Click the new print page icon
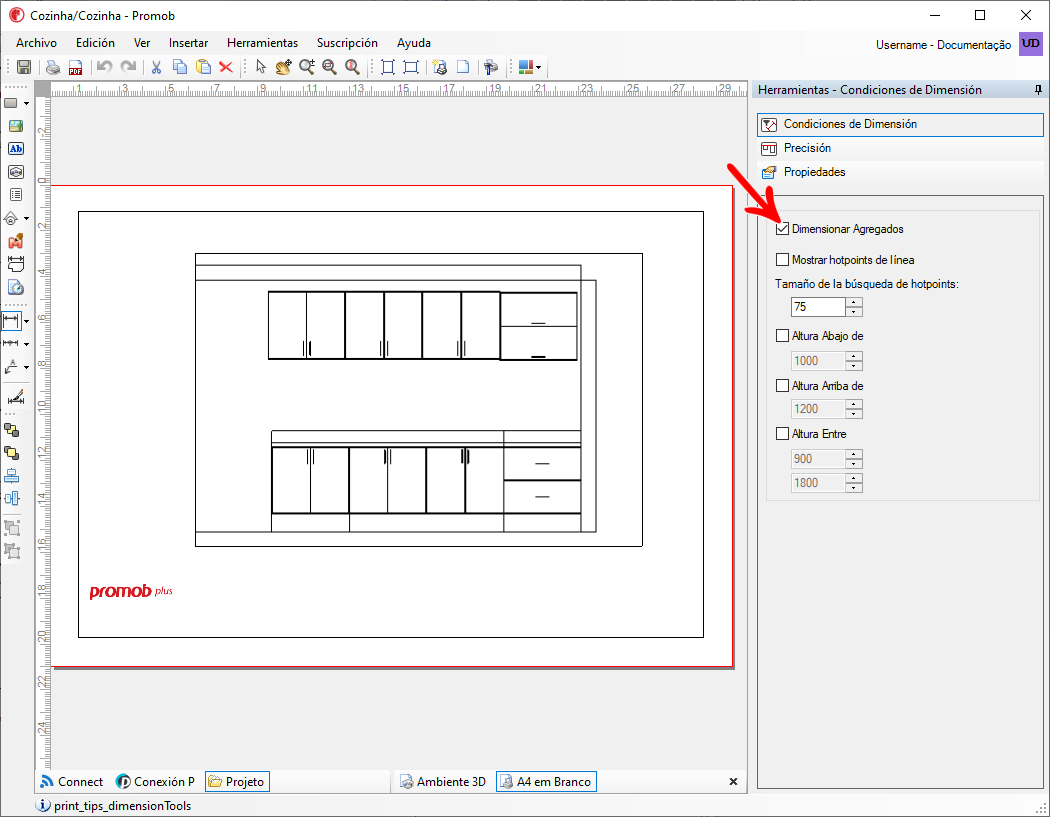Screen dimensions: 1057x826 pyautogui.click(x=440, y=67)
